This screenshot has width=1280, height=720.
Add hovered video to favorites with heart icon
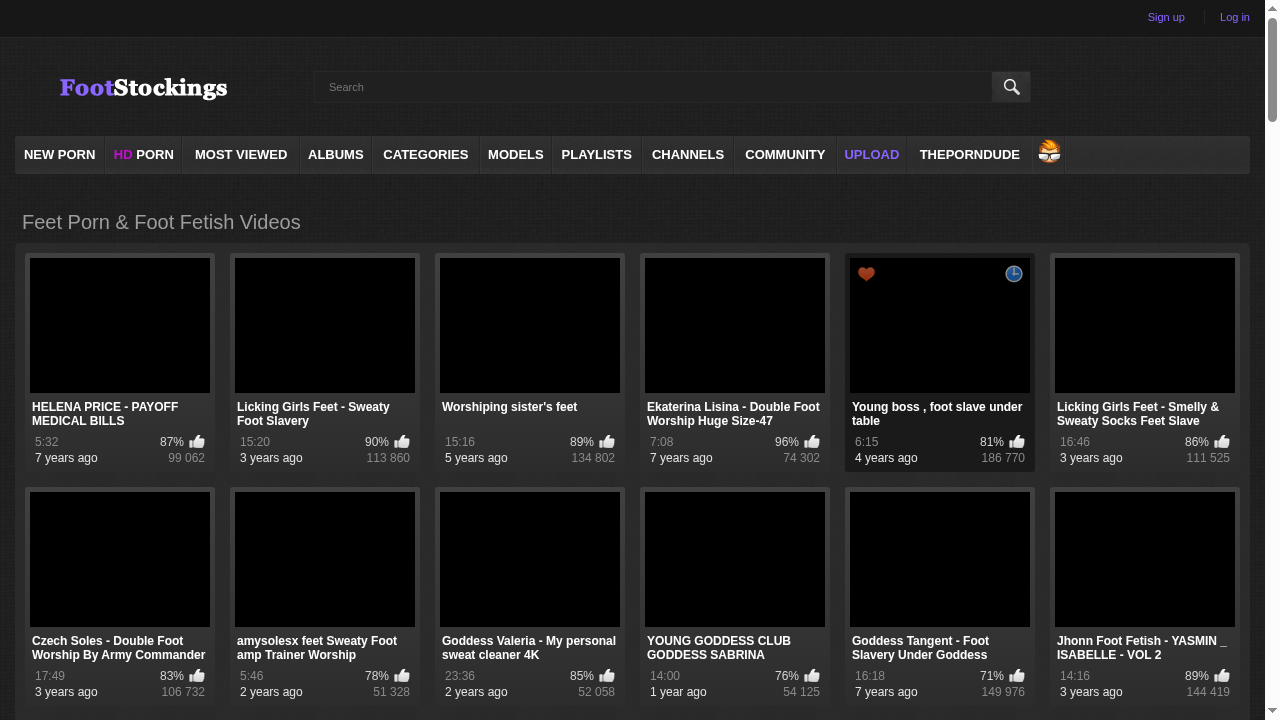pyautogui.click(x=867, y=274)
